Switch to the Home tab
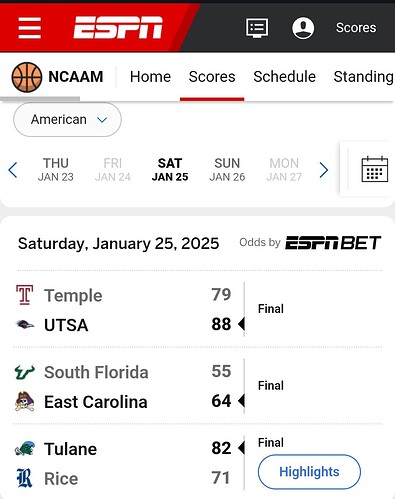Screen dimensions: 395x499 [150, 77]
